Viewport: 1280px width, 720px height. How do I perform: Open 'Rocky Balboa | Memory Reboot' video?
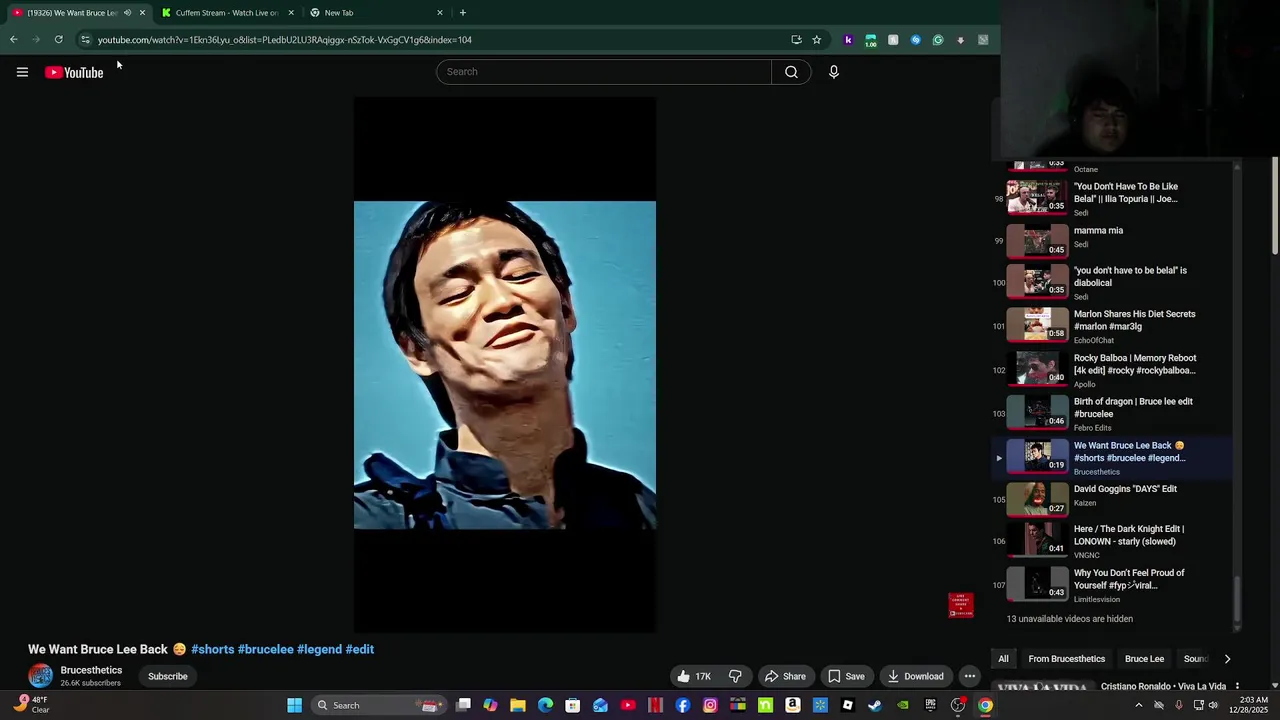pyautogui.click(x=1110, y=370)
